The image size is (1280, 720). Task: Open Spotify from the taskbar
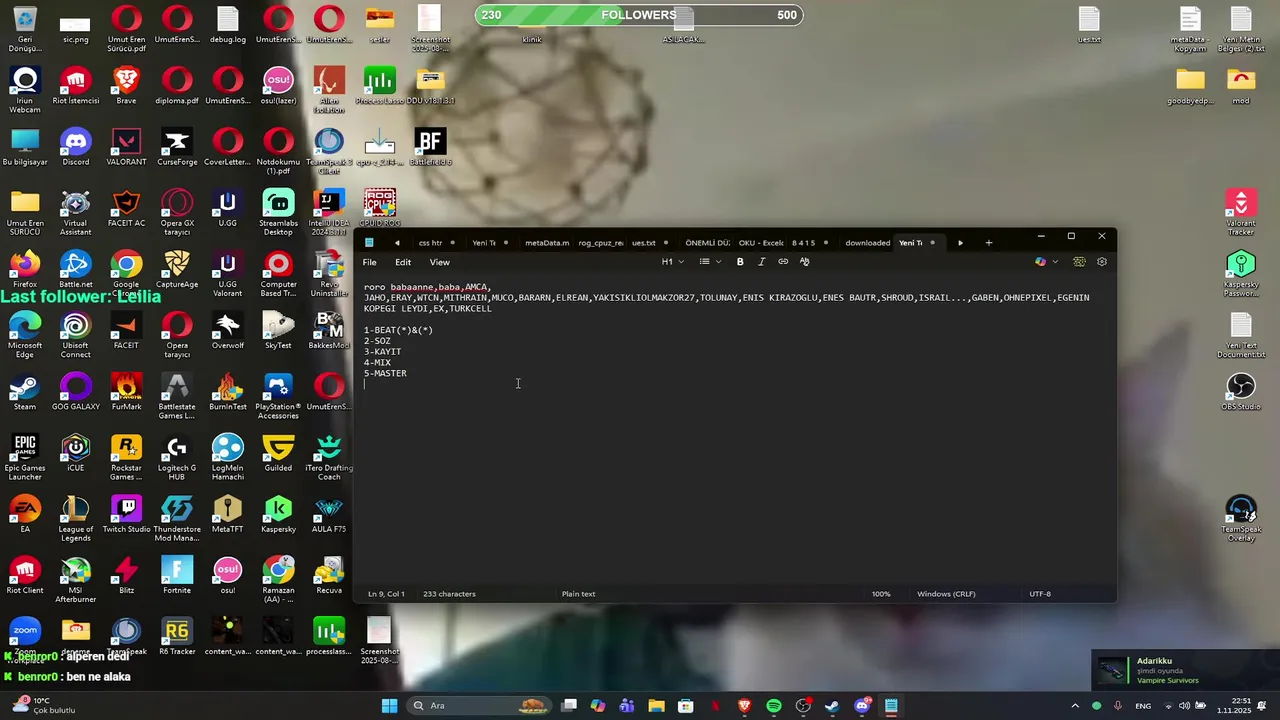point(774,706)
